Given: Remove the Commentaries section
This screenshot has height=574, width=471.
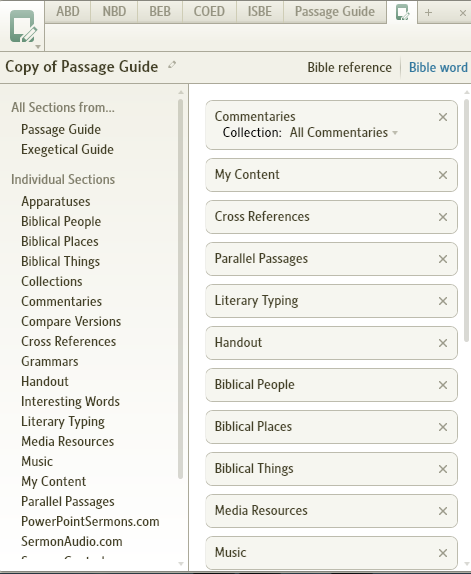Looking at the screenshot, I should [x=443, y=117].
